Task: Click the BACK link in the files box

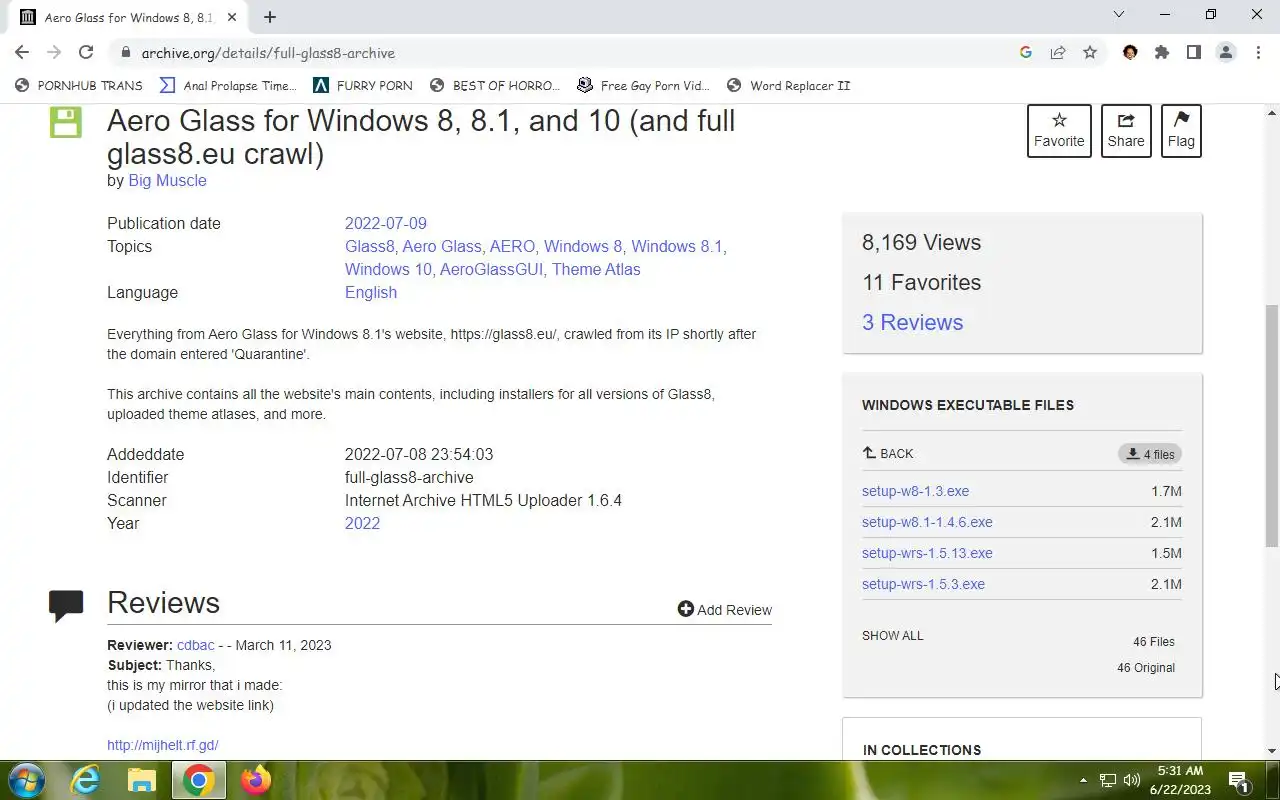Action: coord(888,453)
